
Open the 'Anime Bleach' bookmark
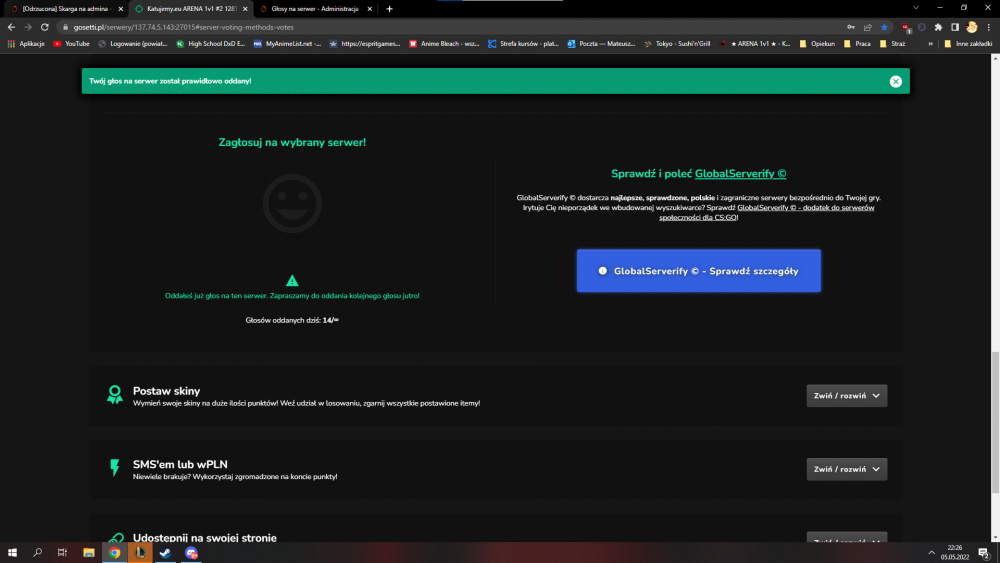click(444, 44)
